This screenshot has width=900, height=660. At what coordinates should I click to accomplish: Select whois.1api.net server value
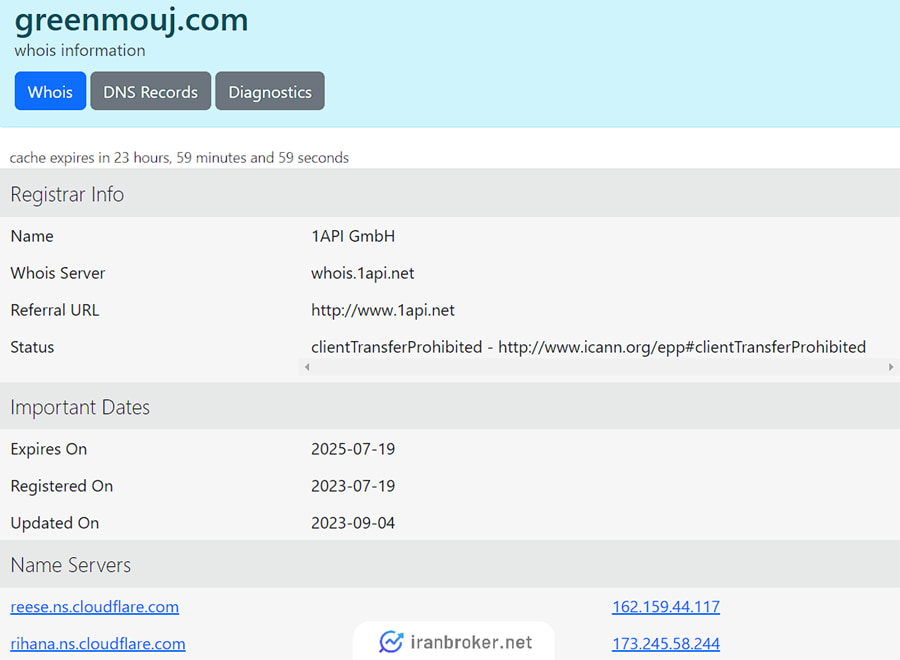(x=363, y=273)
